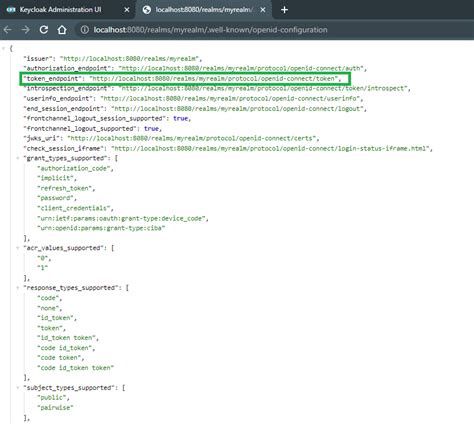Click the authorization endpoint auth URL
This screenshot has width=474, height=424.
[x=241, y=68]
